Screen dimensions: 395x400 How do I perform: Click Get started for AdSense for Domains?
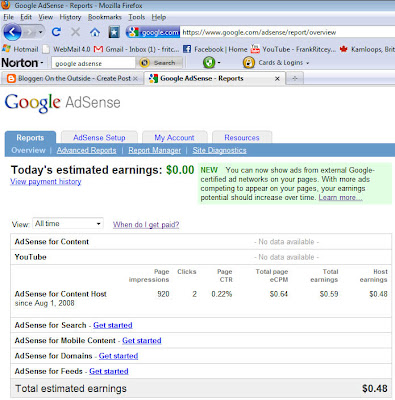pos(118,356)
